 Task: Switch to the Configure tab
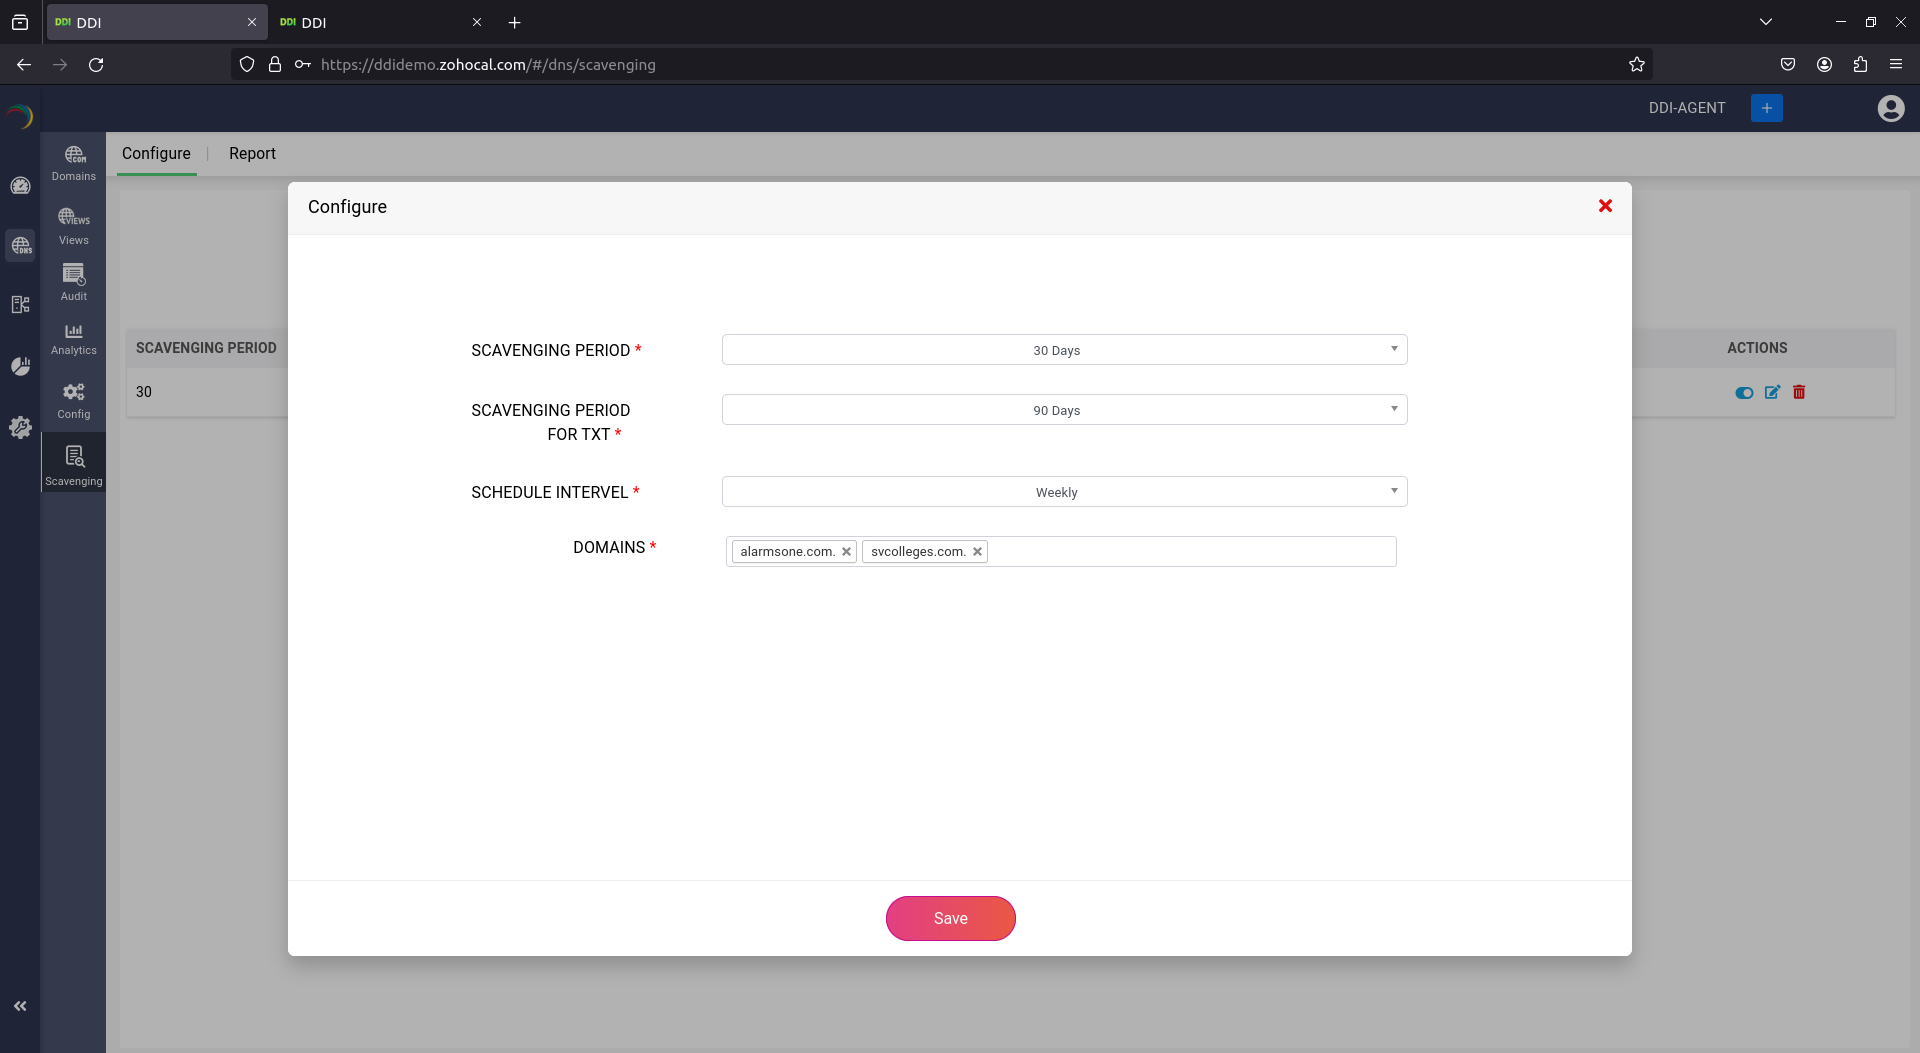point(156,153)
